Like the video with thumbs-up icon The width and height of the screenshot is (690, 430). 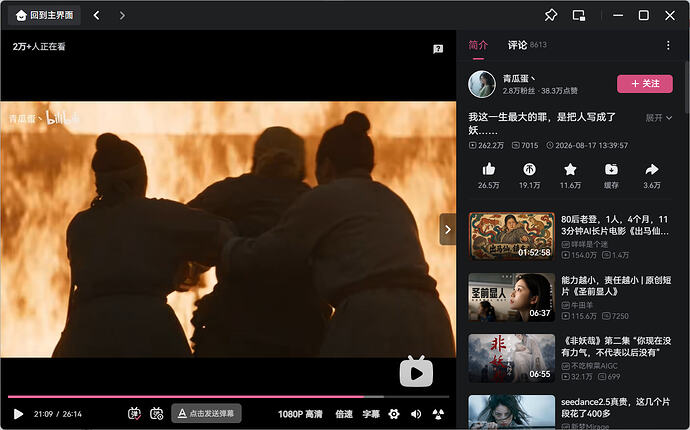pos(488,169)
